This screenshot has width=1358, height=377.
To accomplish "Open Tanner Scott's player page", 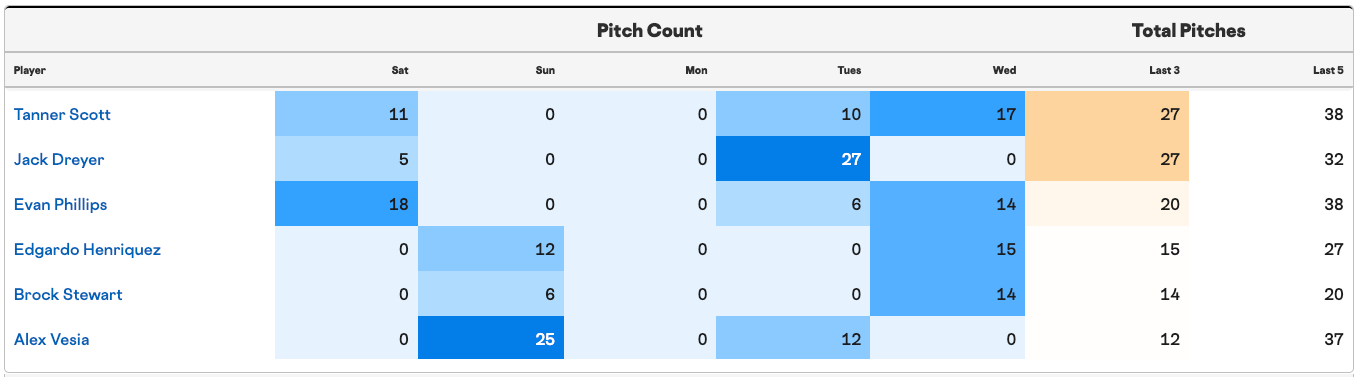I will pyautogui.click(x=62, y=114).
